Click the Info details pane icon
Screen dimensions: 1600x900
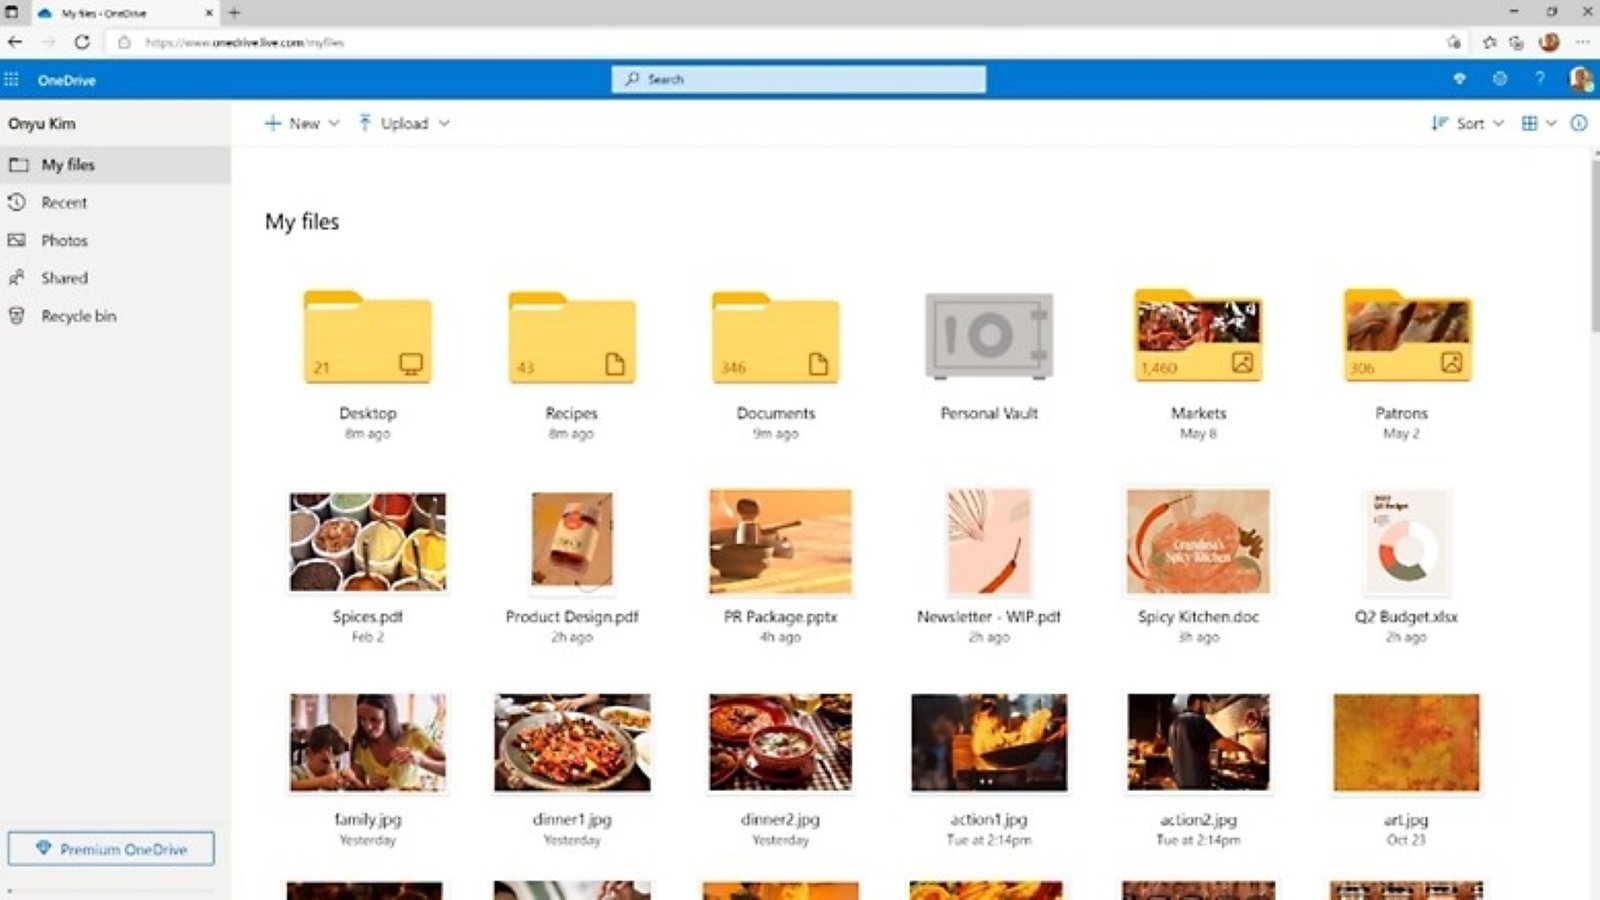point(1578,123)
